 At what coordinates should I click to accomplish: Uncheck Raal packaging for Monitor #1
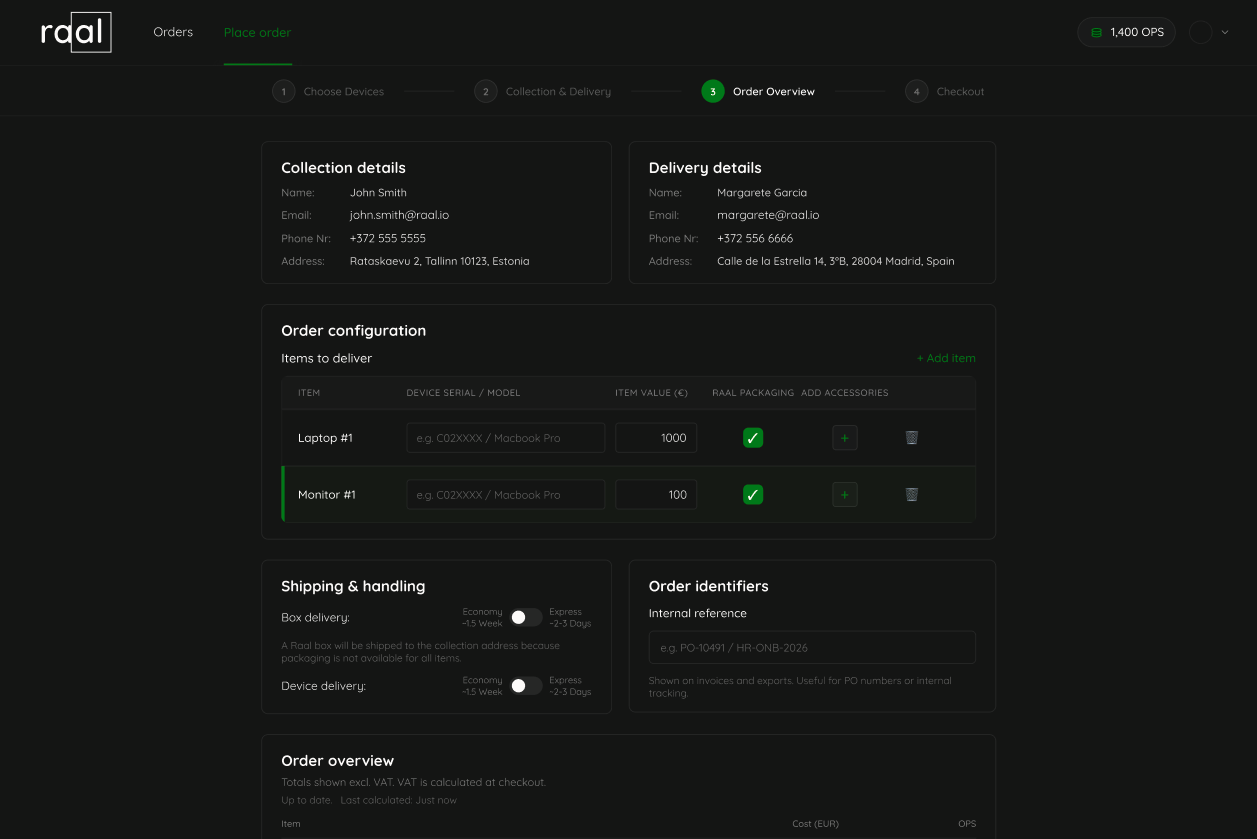(753, 494)
